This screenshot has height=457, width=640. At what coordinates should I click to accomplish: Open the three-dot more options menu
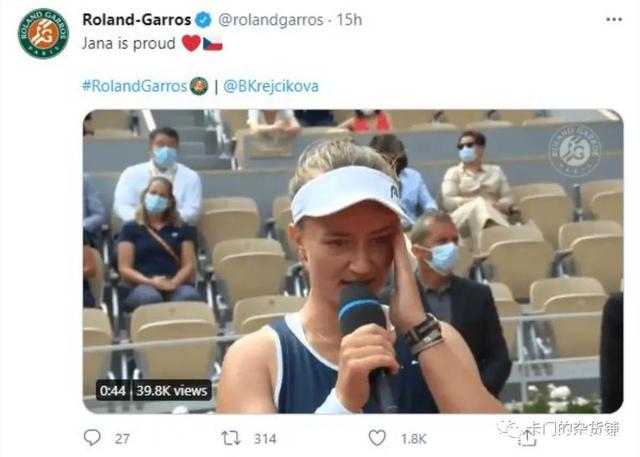tap(614, 19)
